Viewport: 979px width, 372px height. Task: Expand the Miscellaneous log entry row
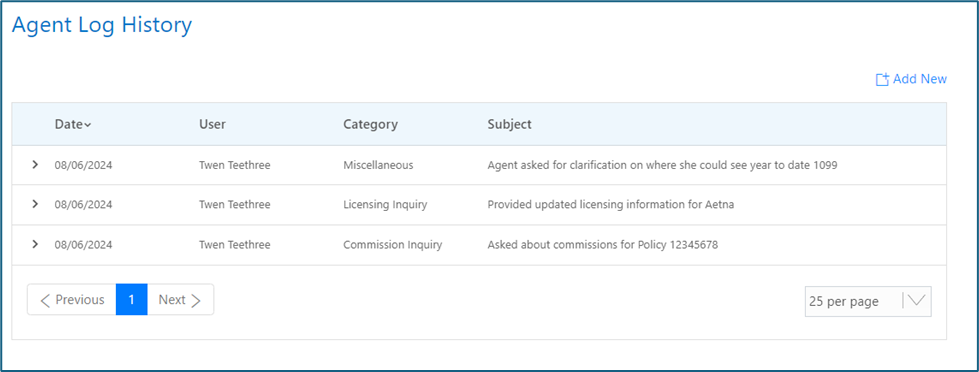click(35, 165)
